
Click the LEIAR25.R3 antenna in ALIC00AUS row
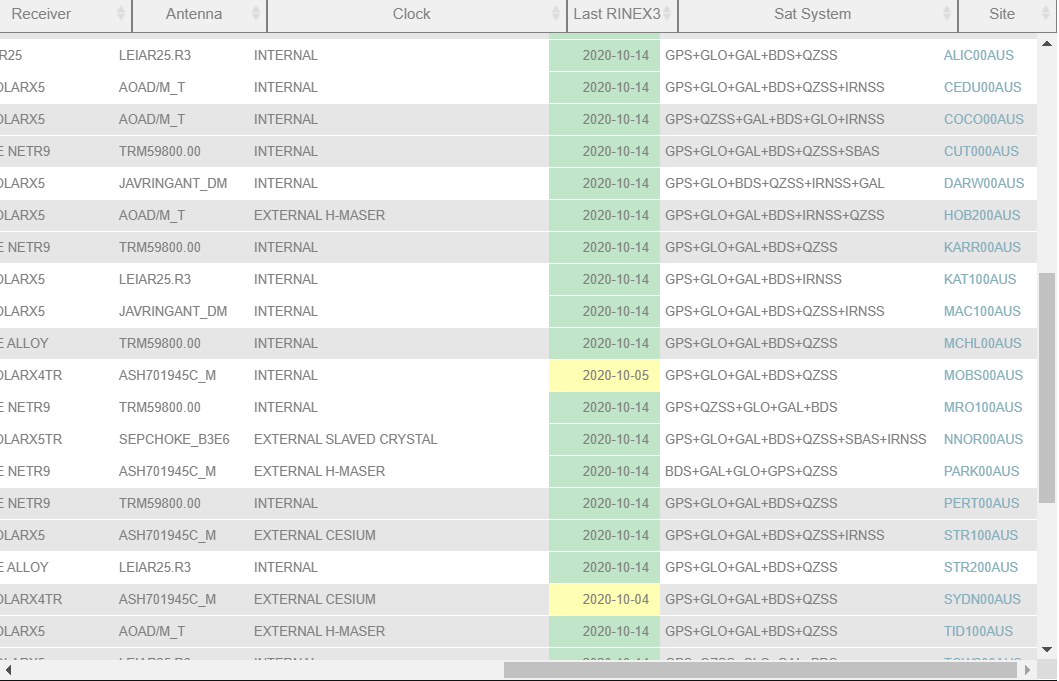pyautogui.click(x=155, y=55)
